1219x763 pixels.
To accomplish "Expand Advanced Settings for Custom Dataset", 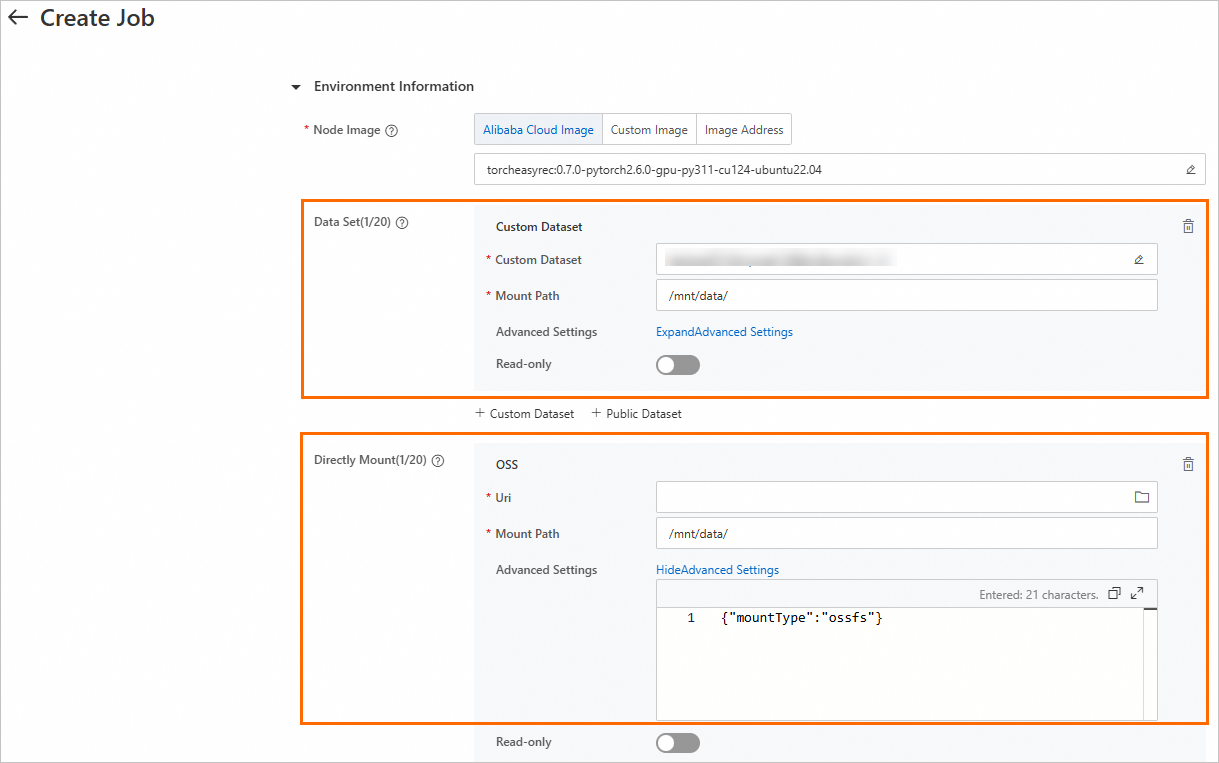I will (x=724, y=332).
